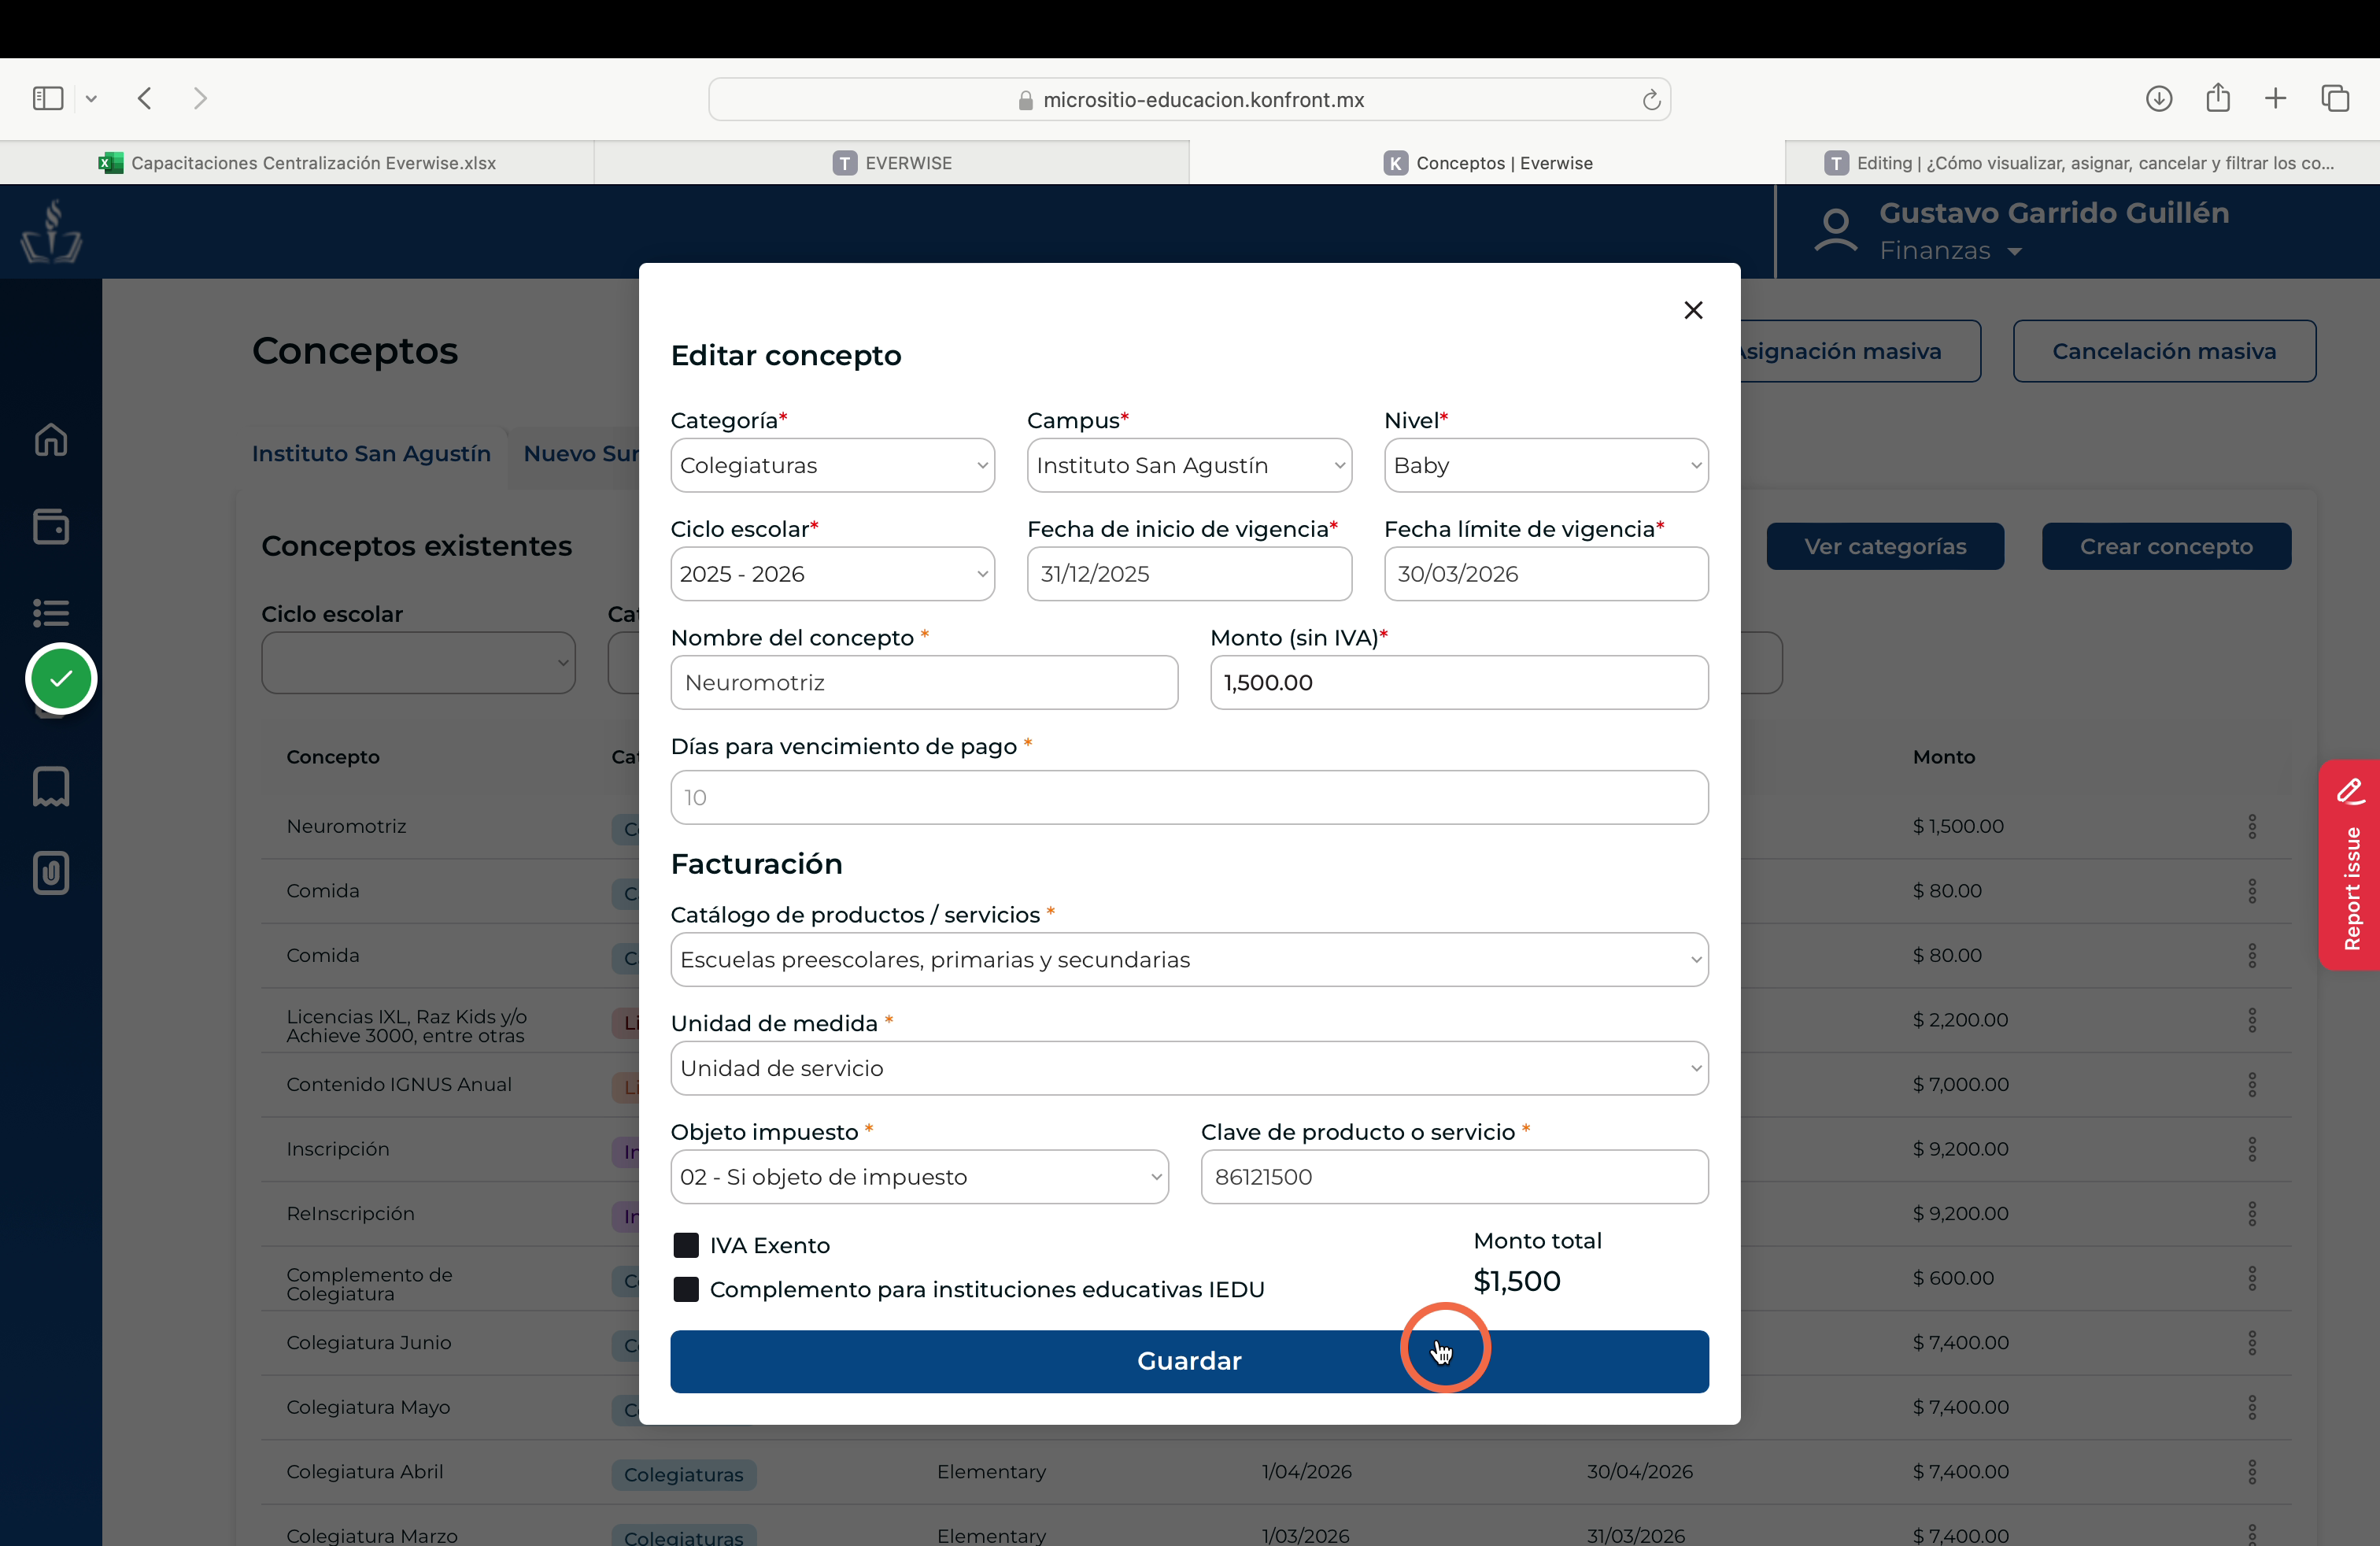Click the Colegiatura Abril concept row name
The width and height of the screenshot is (2380, 1546).
click(365, 1471)
